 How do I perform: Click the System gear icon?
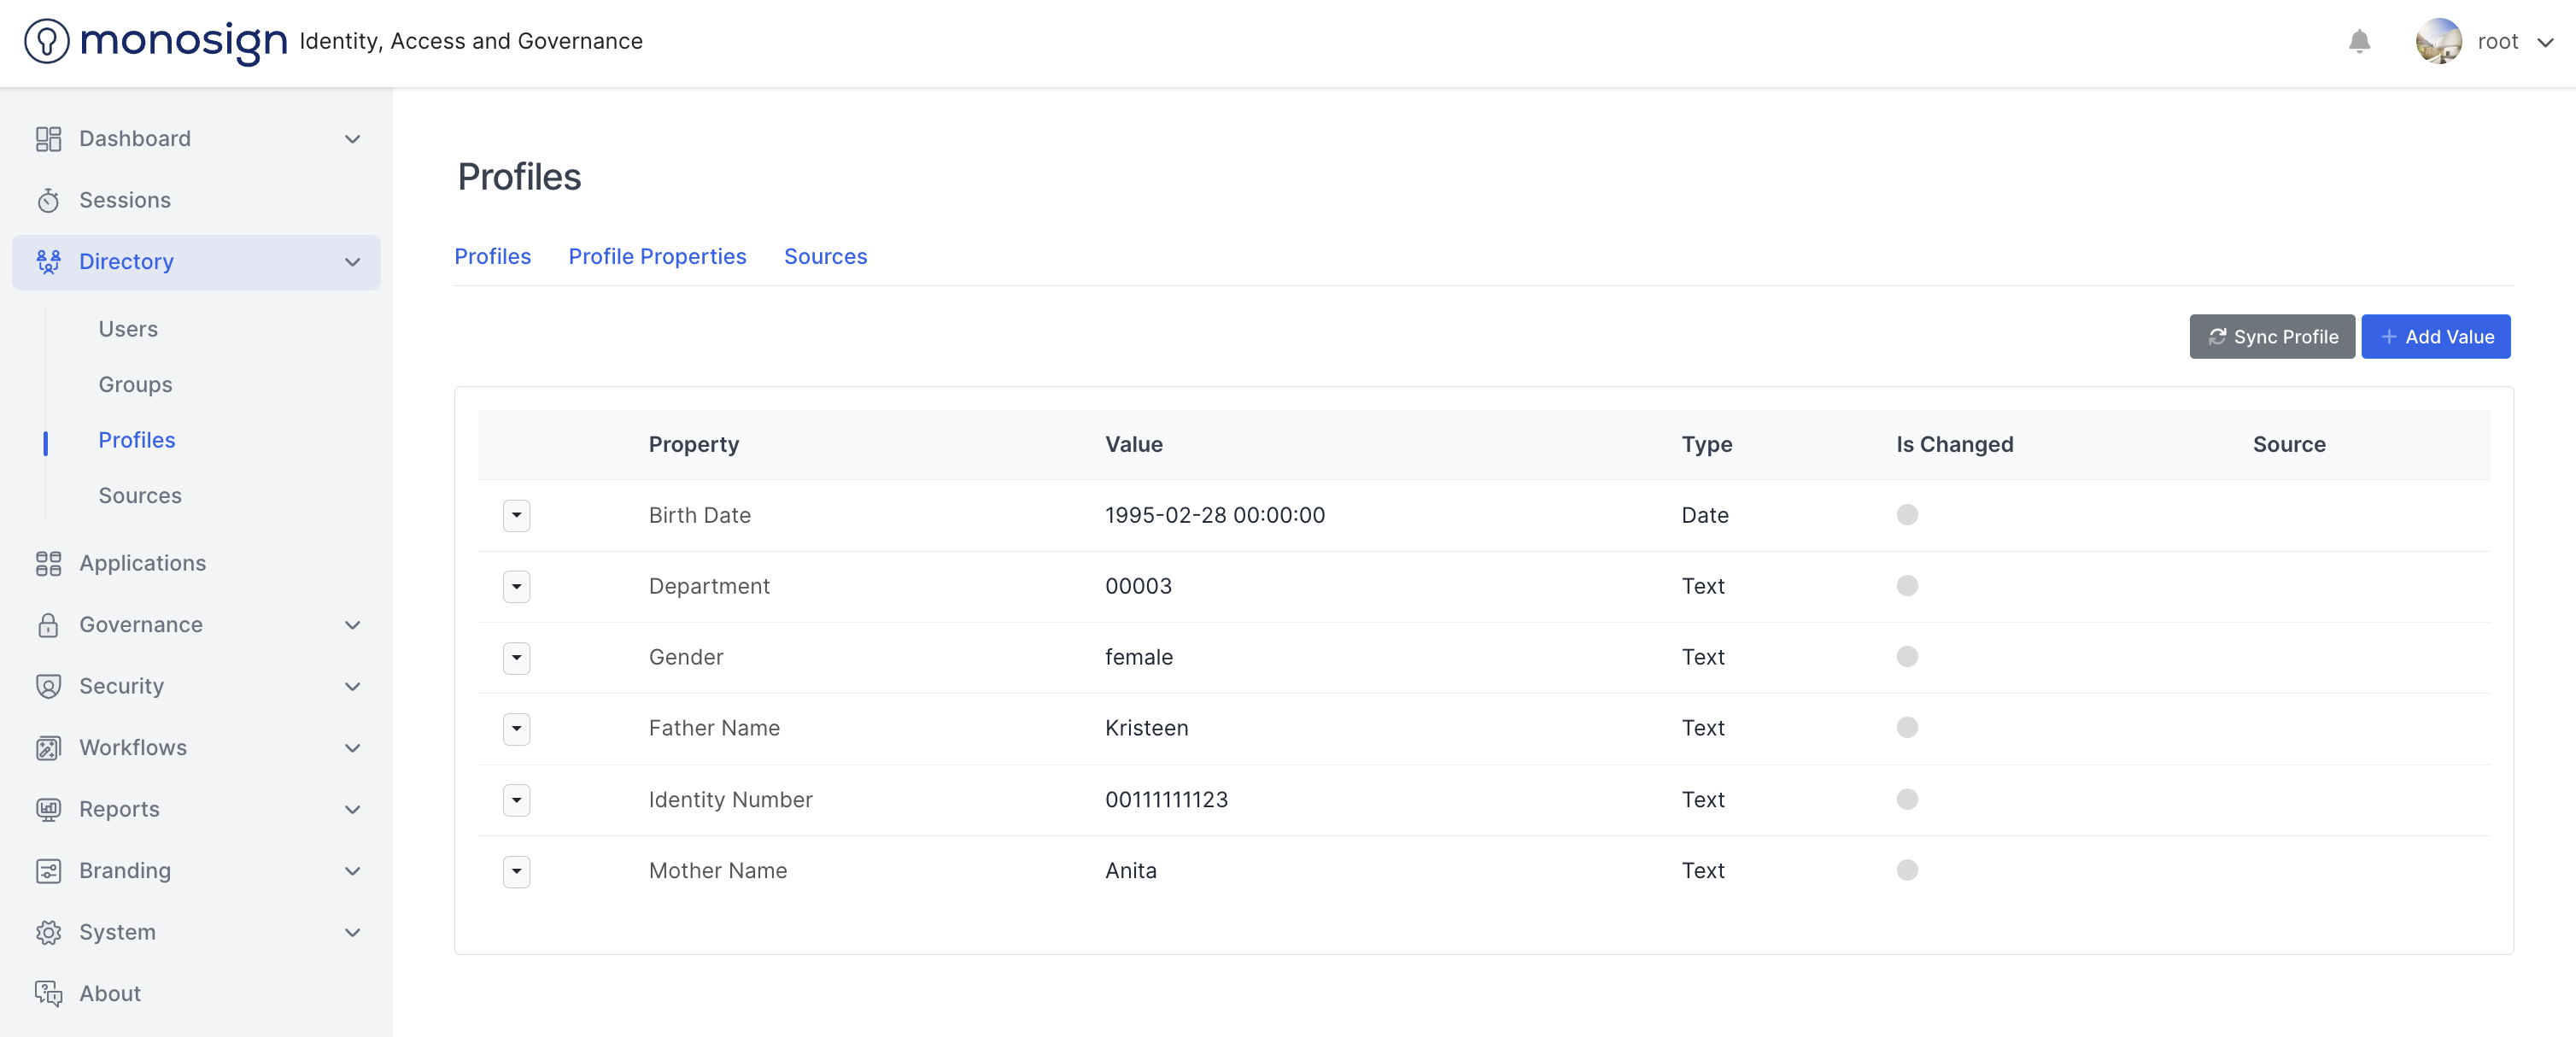pyautogui.click(x=48, y=932)
